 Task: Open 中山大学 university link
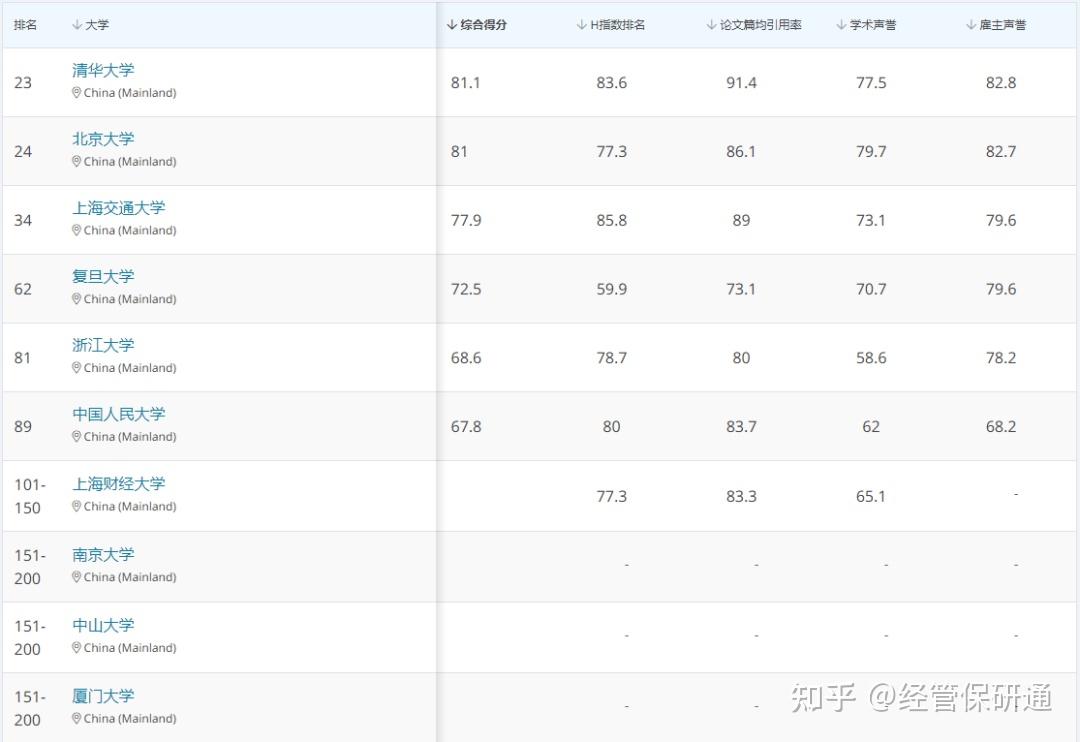point(103,626)
